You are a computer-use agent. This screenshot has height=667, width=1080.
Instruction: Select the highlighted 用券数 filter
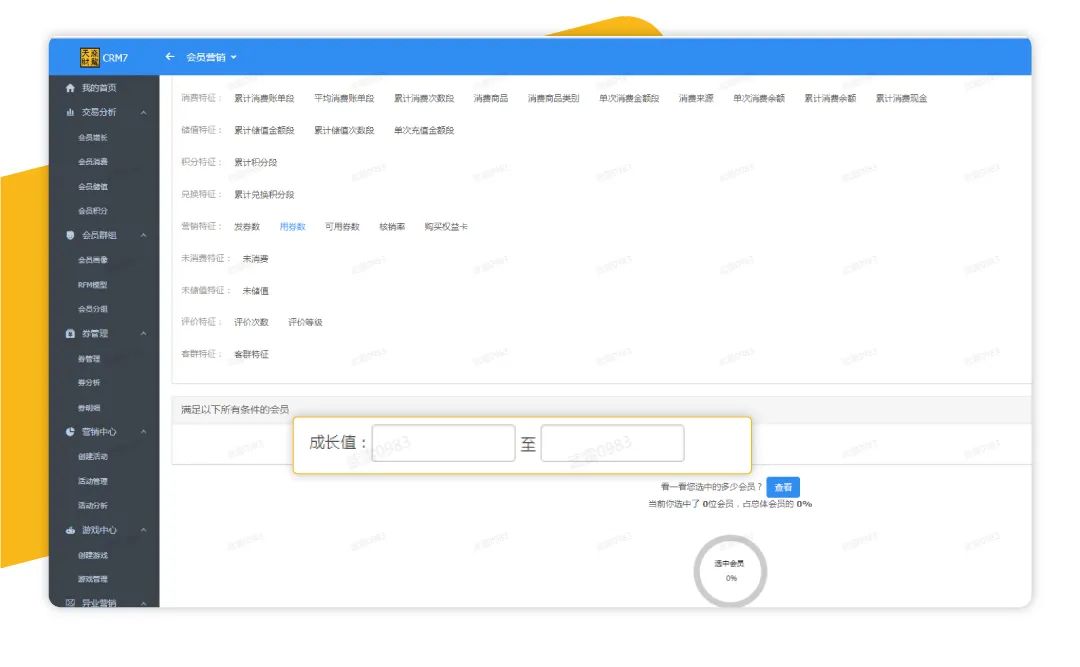point(292,227)
